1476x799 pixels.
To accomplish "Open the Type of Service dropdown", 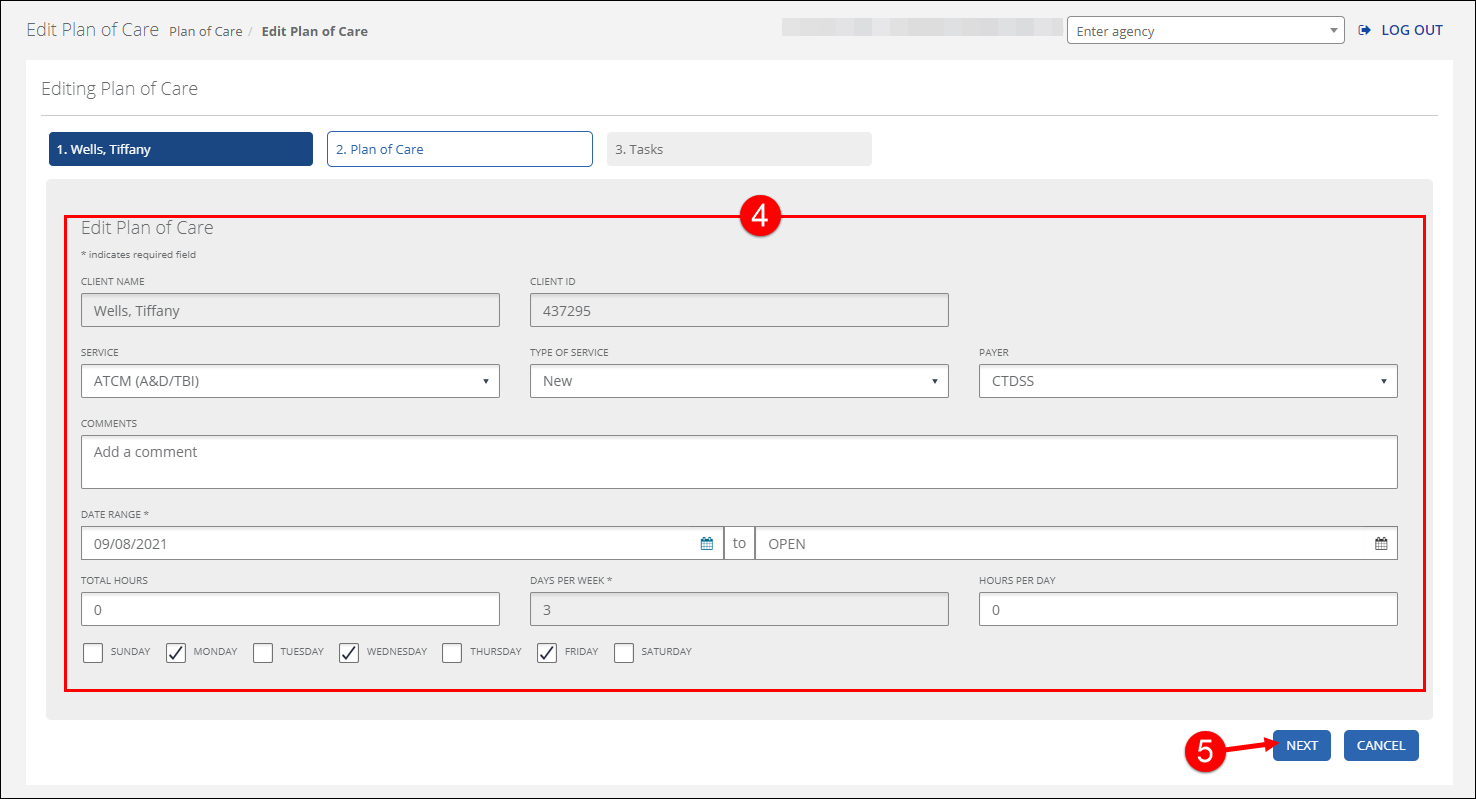I will (739, 381).
